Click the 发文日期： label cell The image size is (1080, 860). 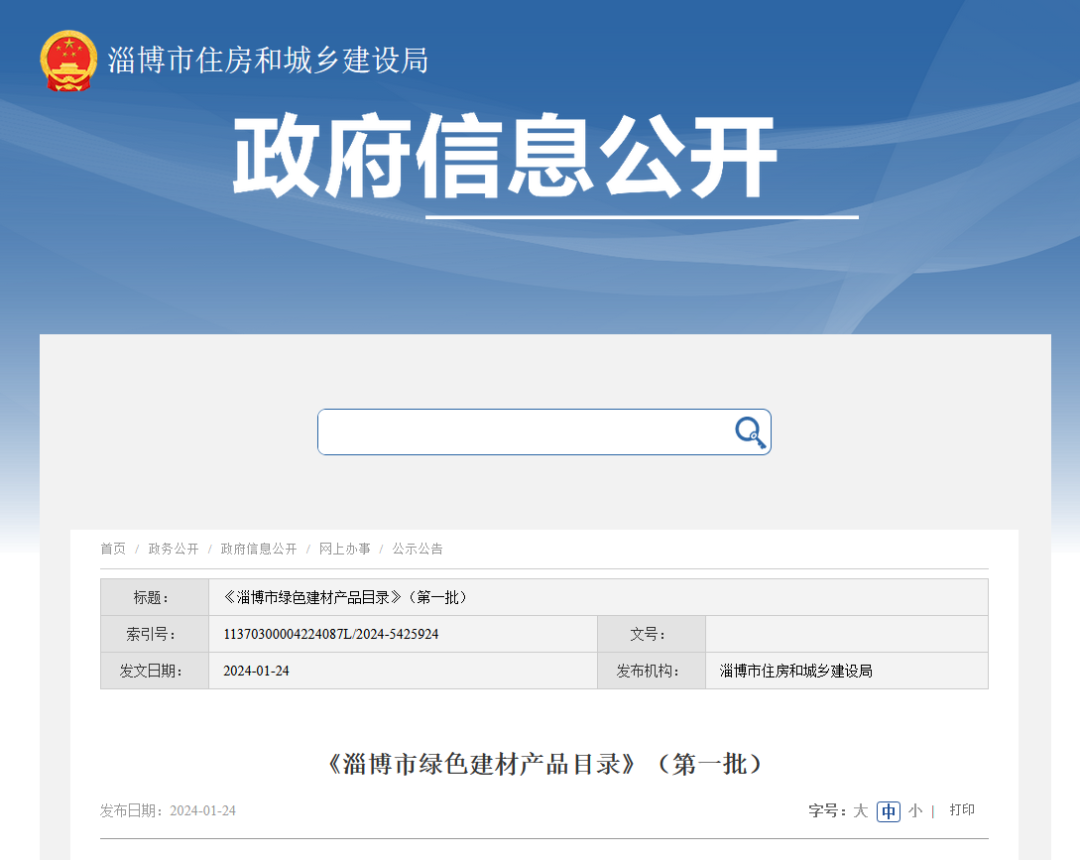pos(155,671)
